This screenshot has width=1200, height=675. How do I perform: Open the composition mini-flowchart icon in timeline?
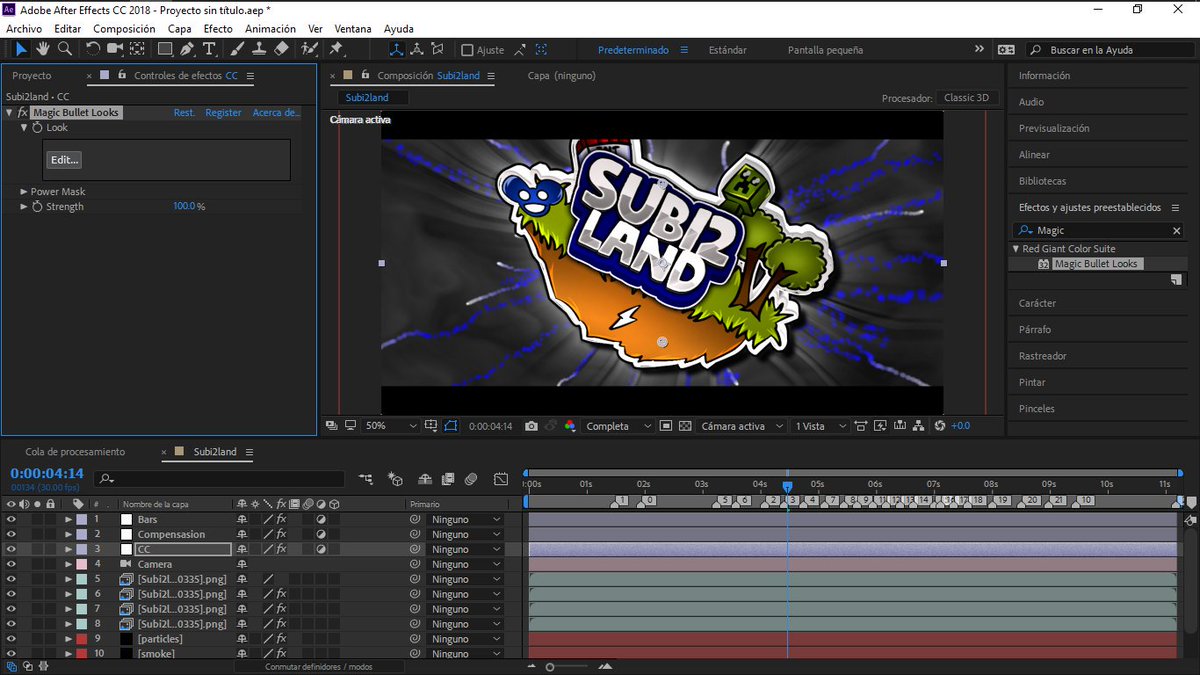[366, 479]
